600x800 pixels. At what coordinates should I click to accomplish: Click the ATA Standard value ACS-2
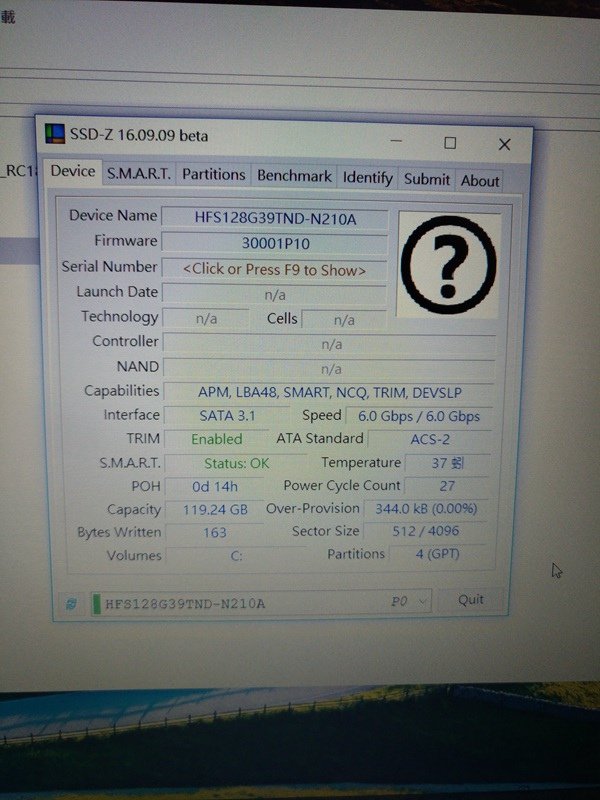pos(430,439)
